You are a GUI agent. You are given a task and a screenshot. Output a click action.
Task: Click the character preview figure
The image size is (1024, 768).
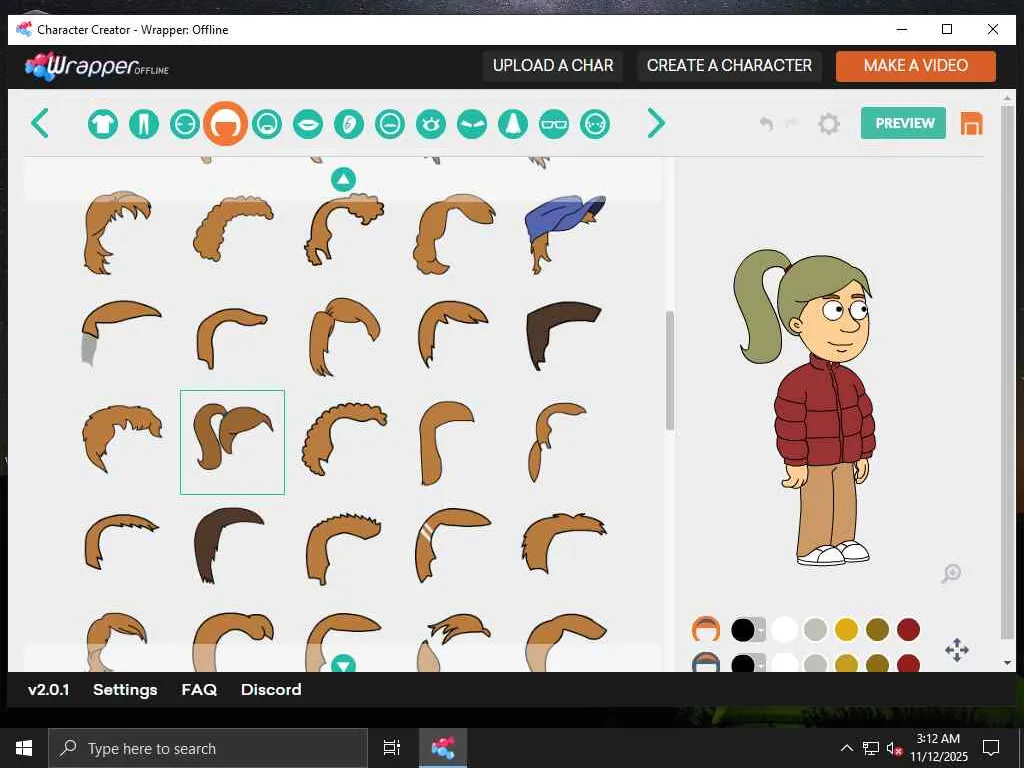[807, 406]
